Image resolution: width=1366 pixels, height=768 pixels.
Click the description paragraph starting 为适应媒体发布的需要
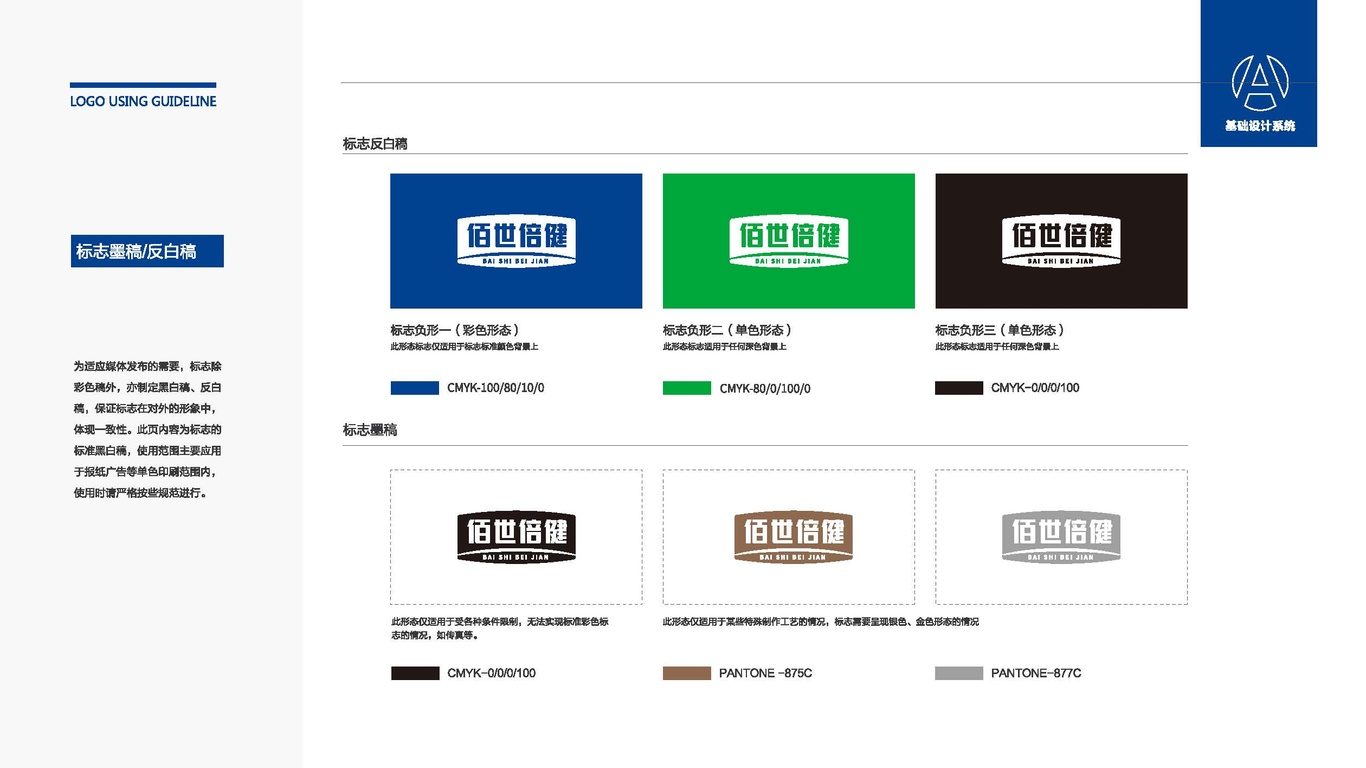point(147,430)
